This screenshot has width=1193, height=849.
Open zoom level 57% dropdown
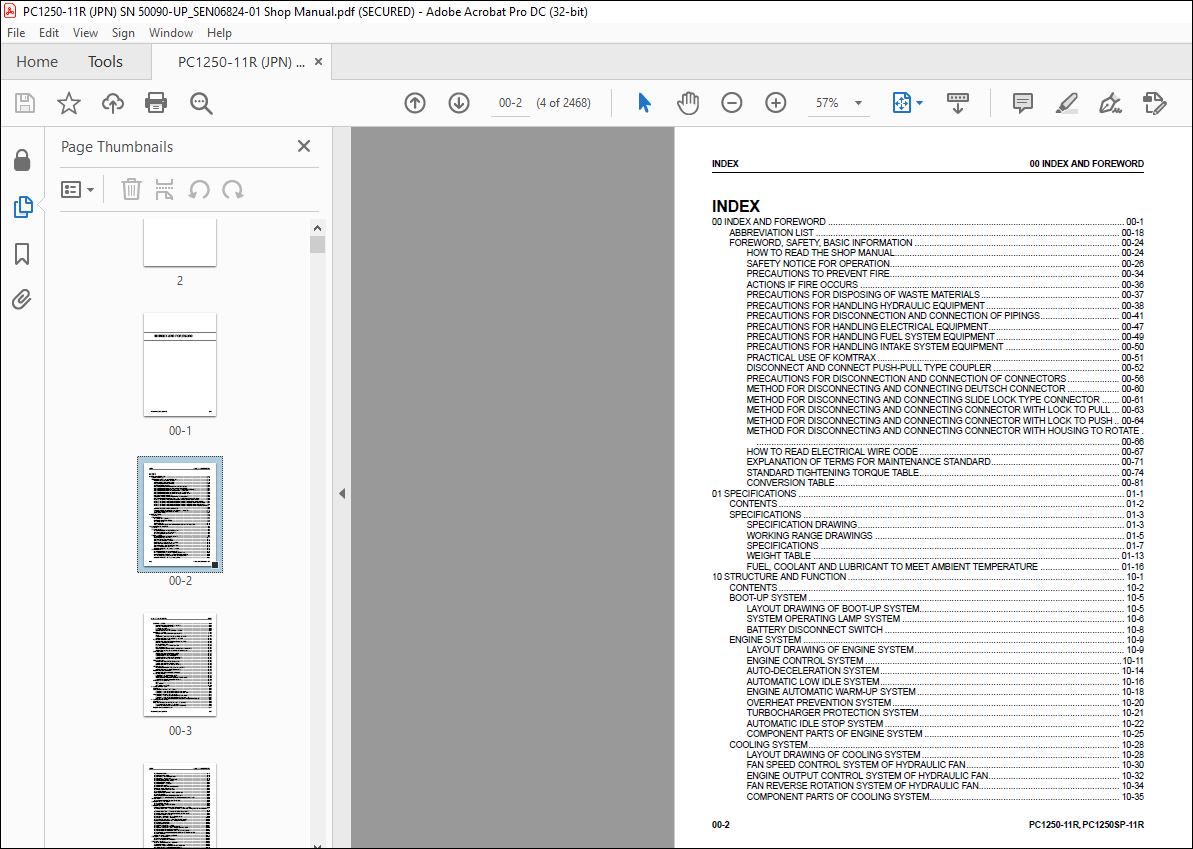coord(858,103)
